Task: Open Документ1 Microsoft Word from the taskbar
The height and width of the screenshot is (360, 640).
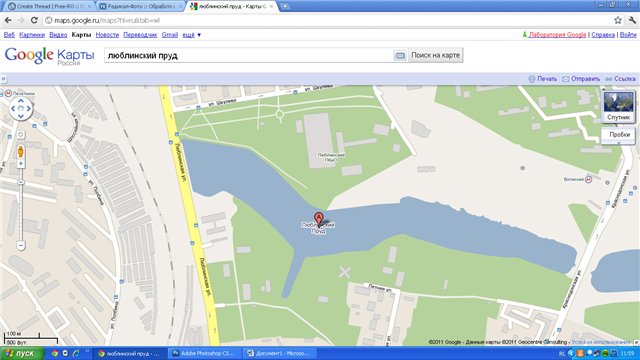Action: [281, 353]
